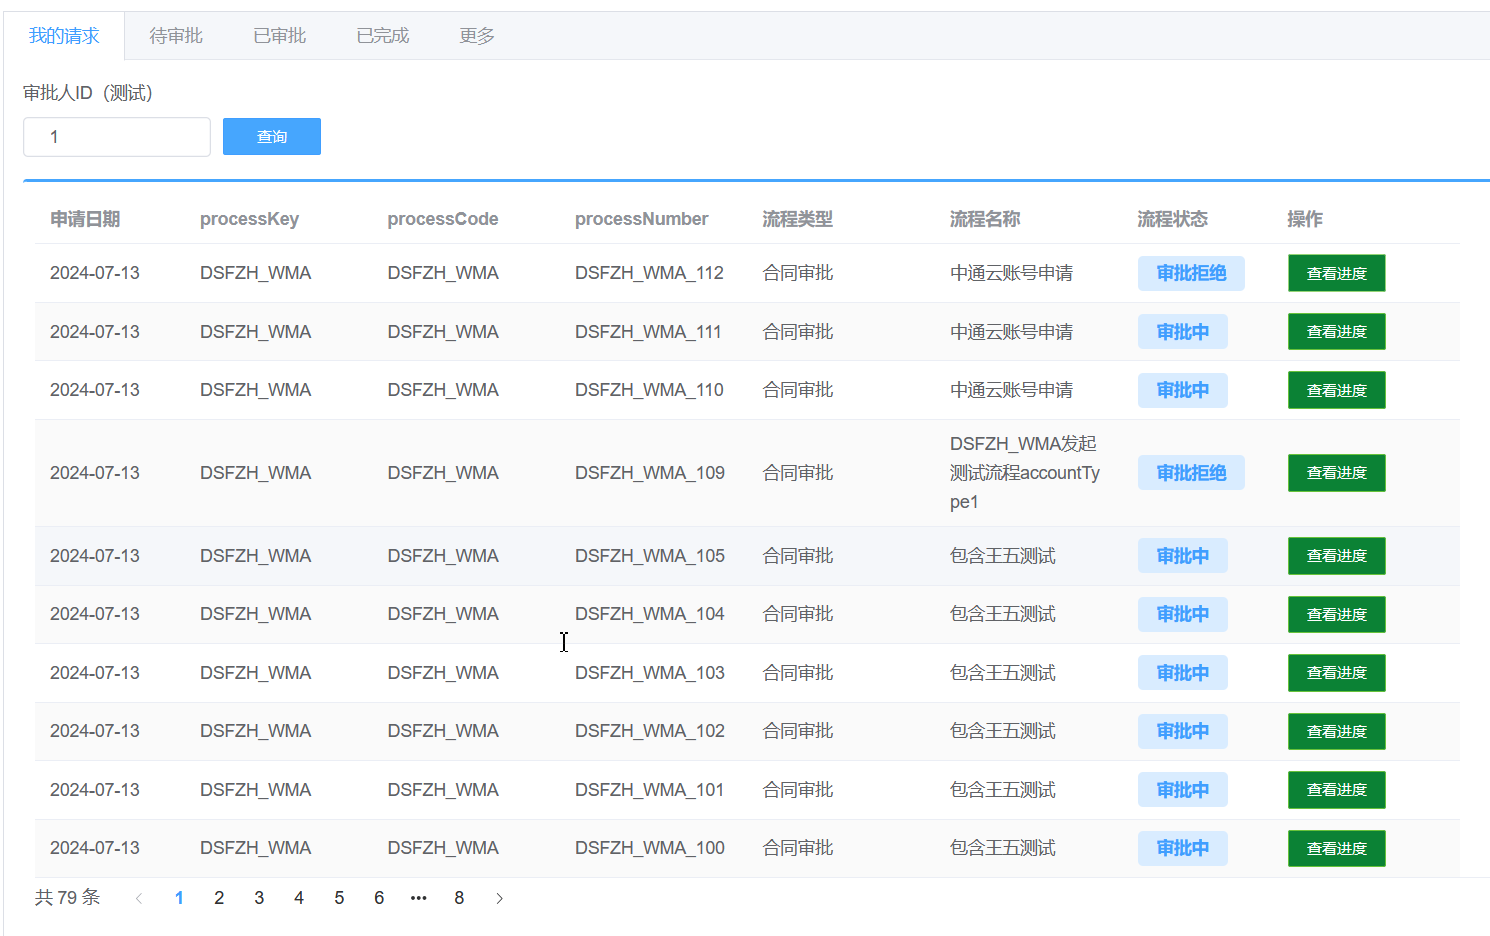Click the 流程类型 column header
Viewport: 1490px width, 936px height.
797,219
